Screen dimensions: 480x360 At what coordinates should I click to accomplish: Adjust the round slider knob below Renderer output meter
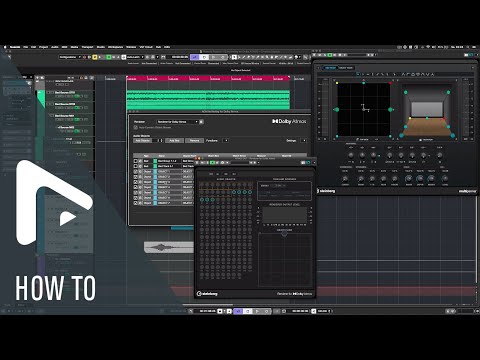(284, 234)
